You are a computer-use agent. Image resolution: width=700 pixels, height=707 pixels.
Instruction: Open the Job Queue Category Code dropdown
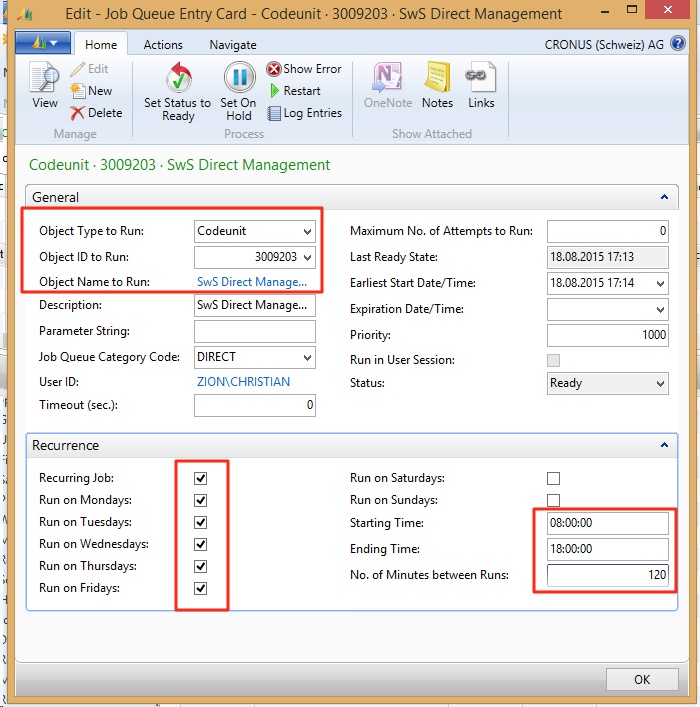coord(305,358)
